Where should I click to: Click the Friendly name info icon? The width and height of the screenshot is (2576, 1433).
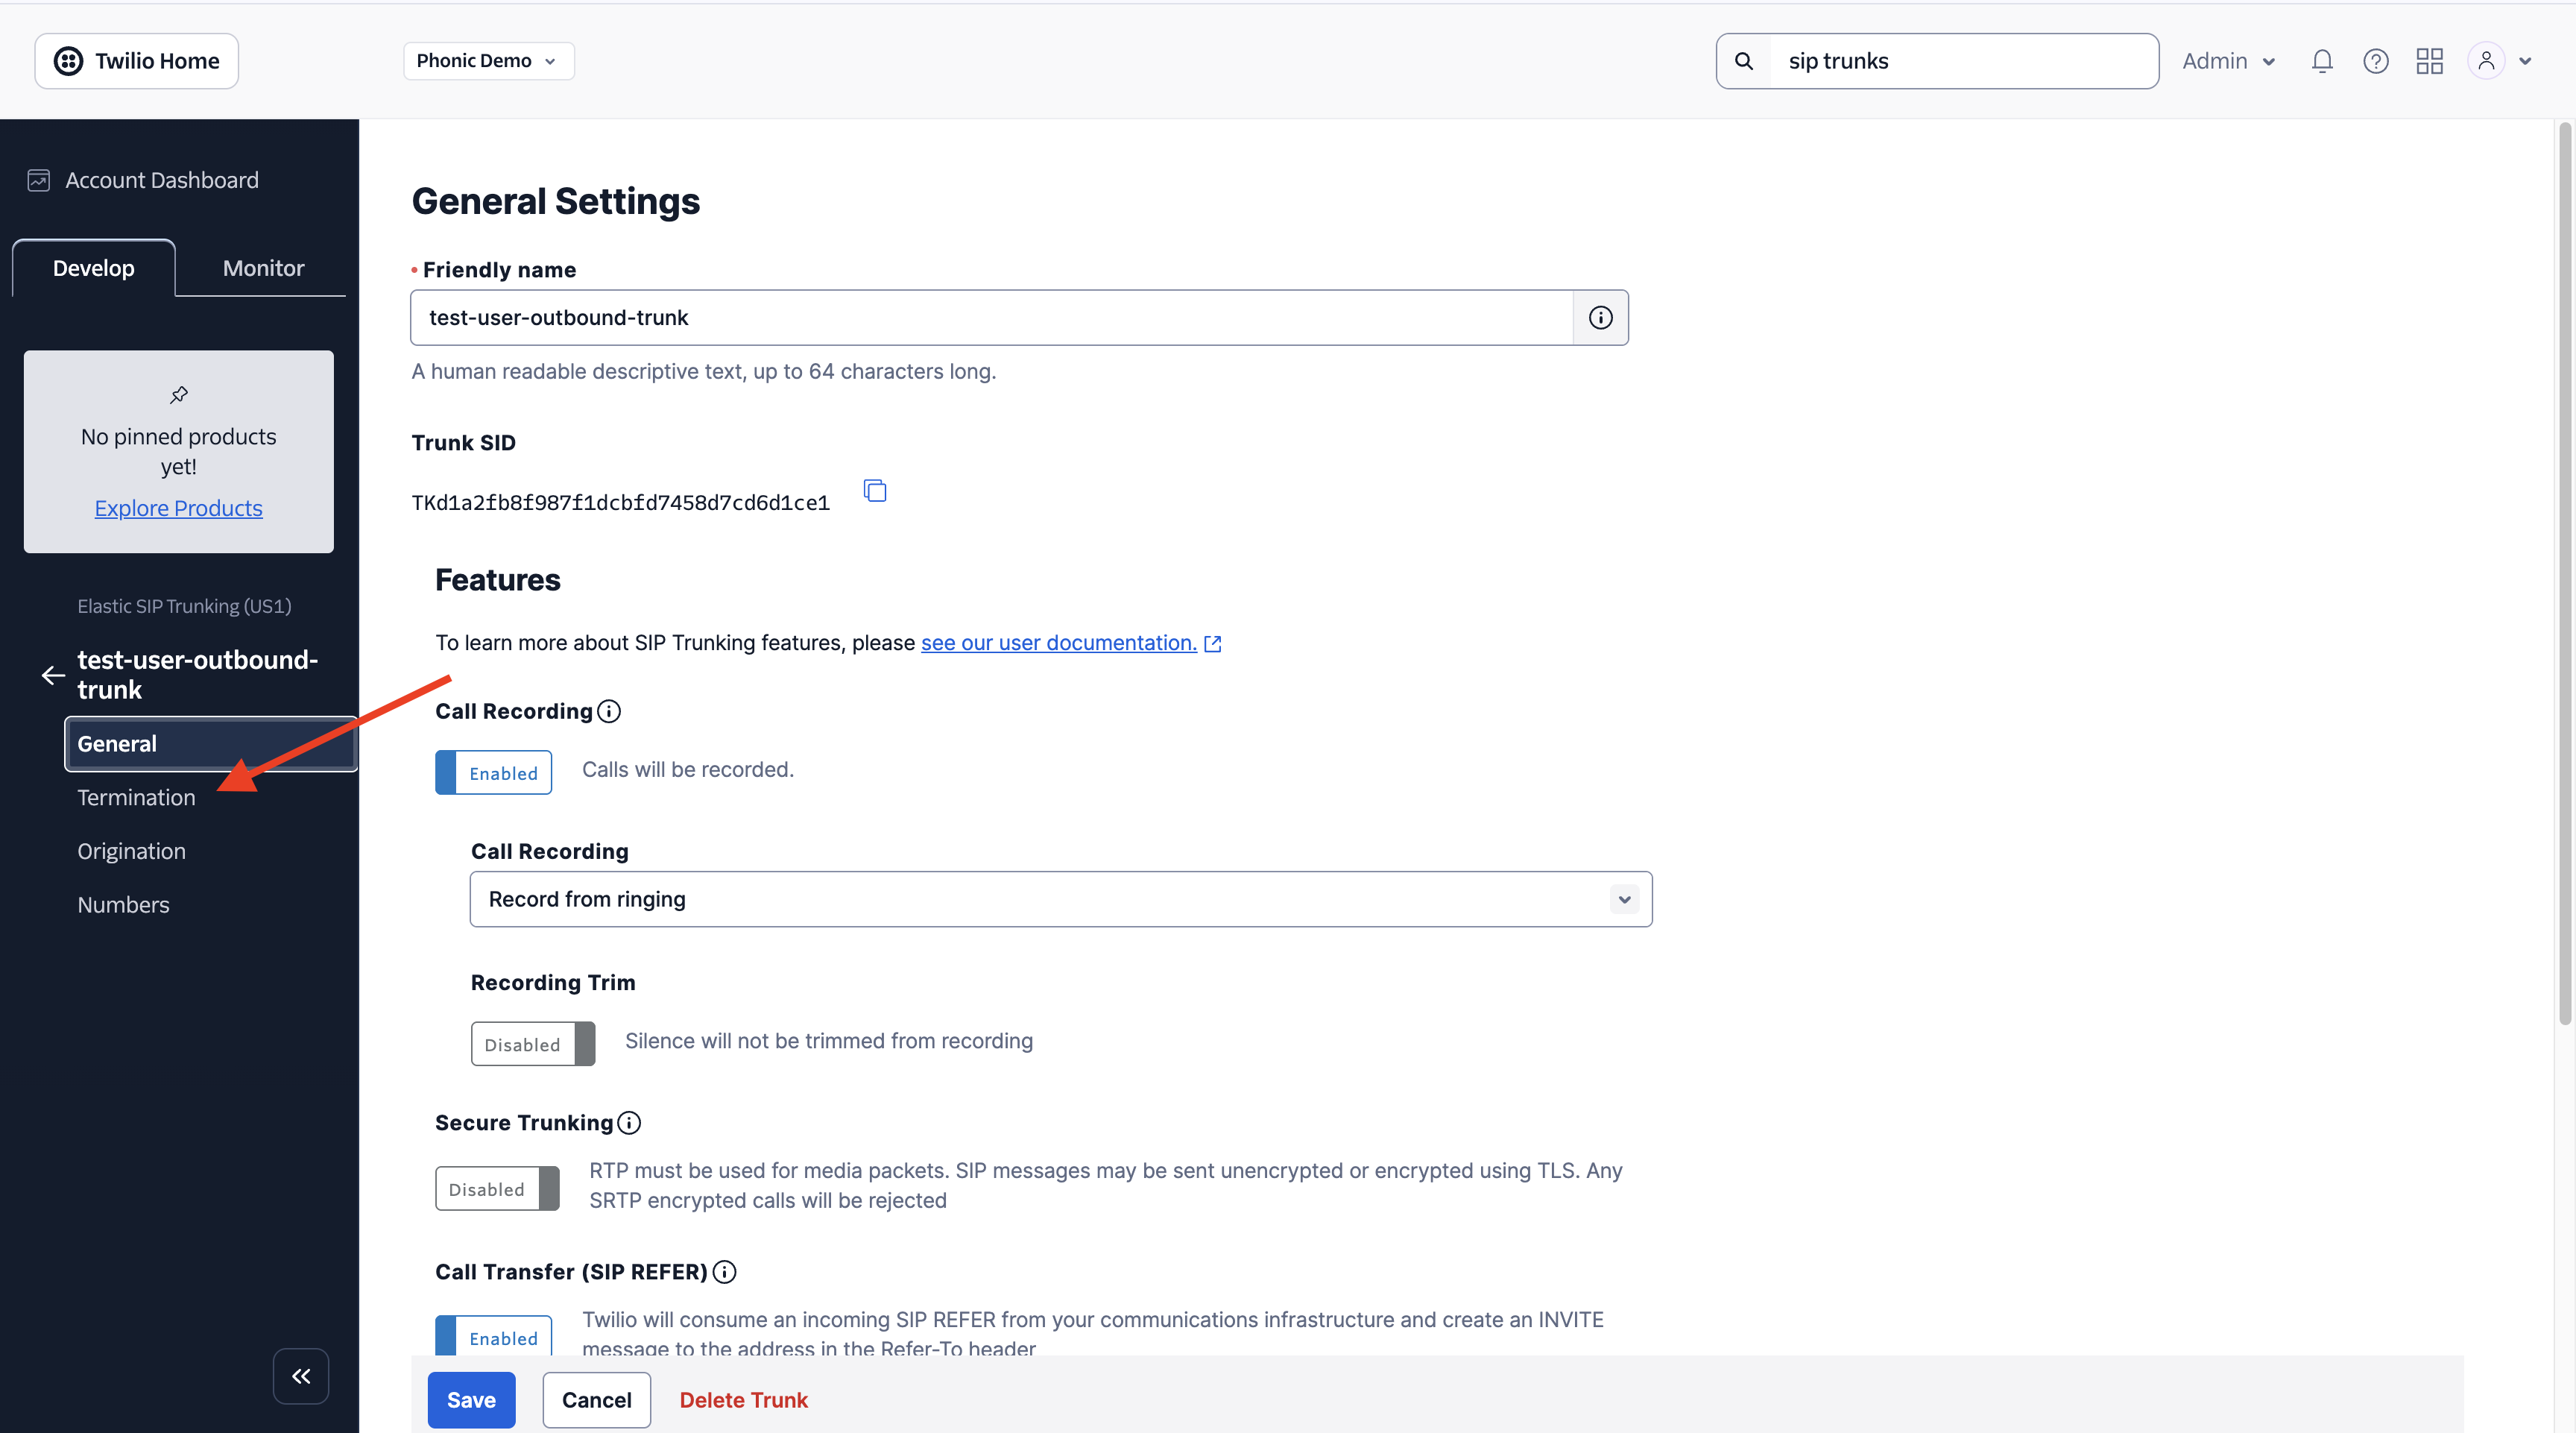[x=1600, y=318]
